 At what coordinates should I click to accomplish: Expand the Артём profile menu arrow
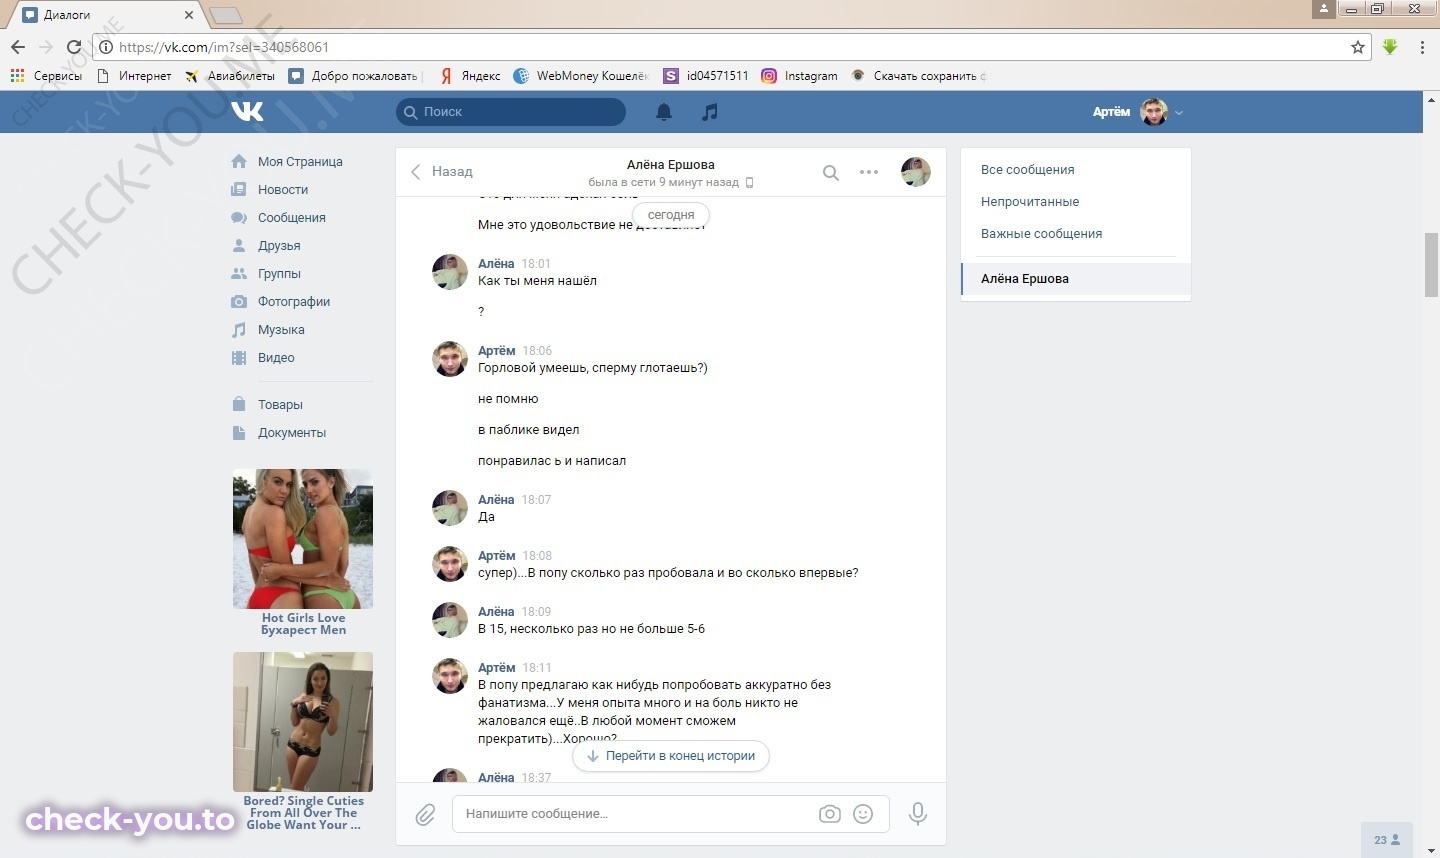click(1179, 113)
